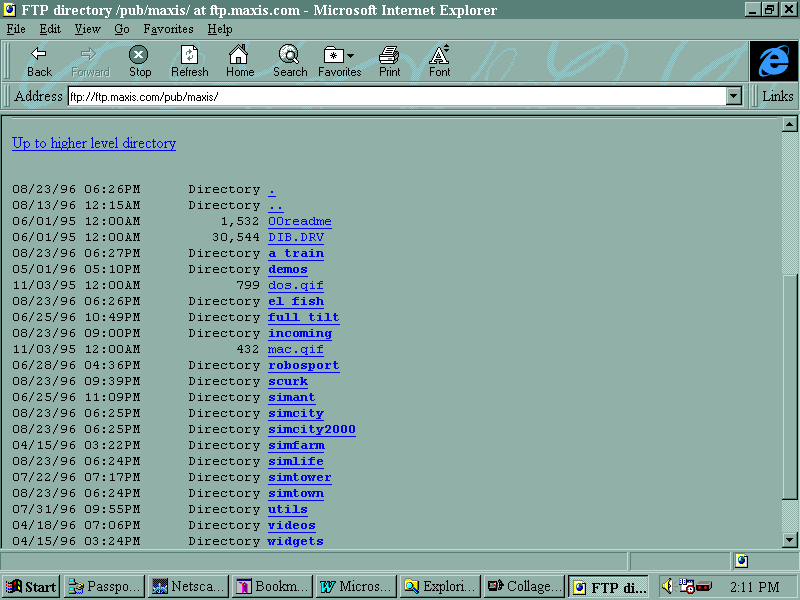Open the Windows Start menu

click(x=30, y=587)
